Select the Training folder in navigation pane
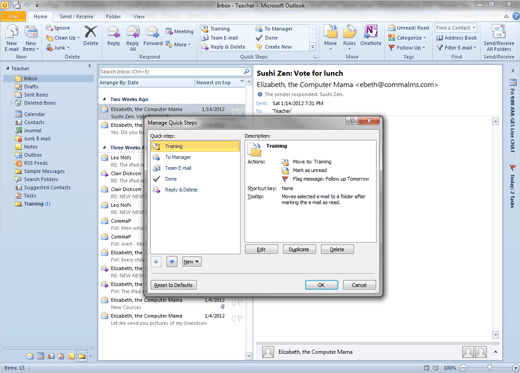This screenshot has width=520, height=373. tap(32, 204)
